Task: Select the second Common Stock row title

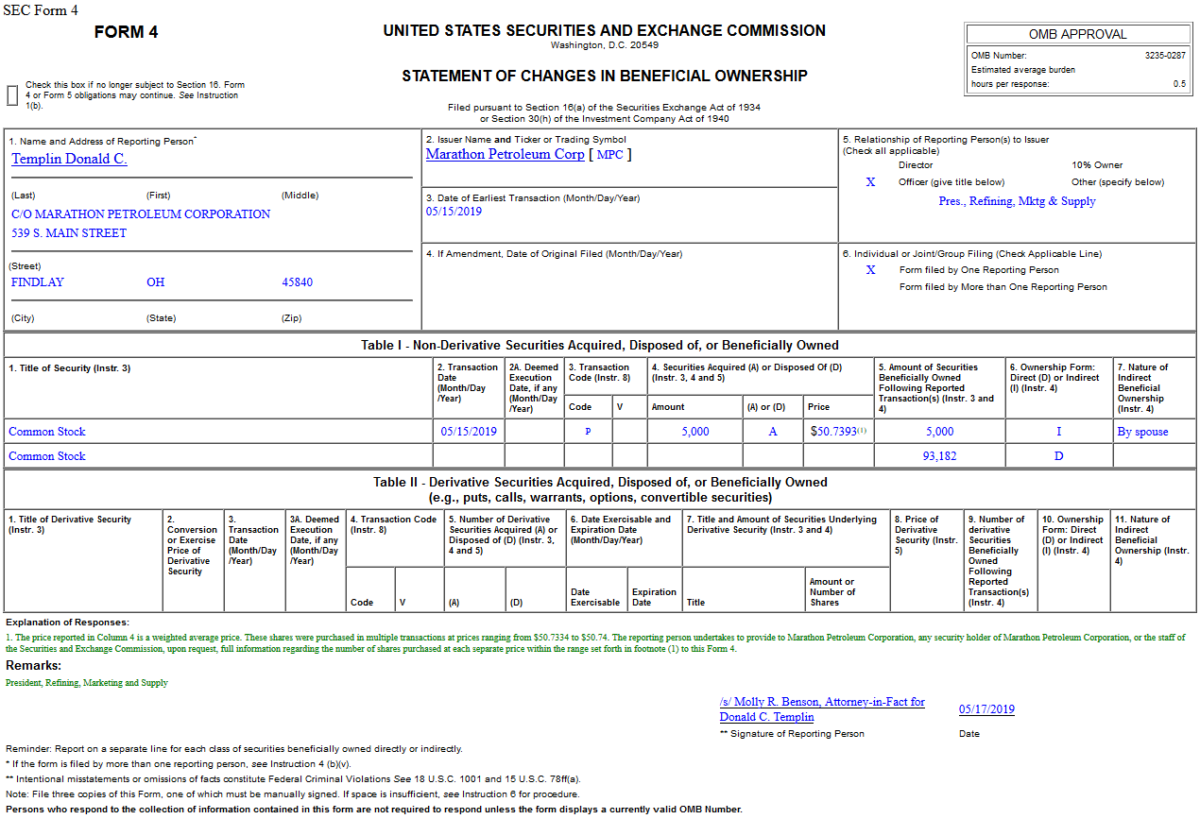Action: point(47,456)
